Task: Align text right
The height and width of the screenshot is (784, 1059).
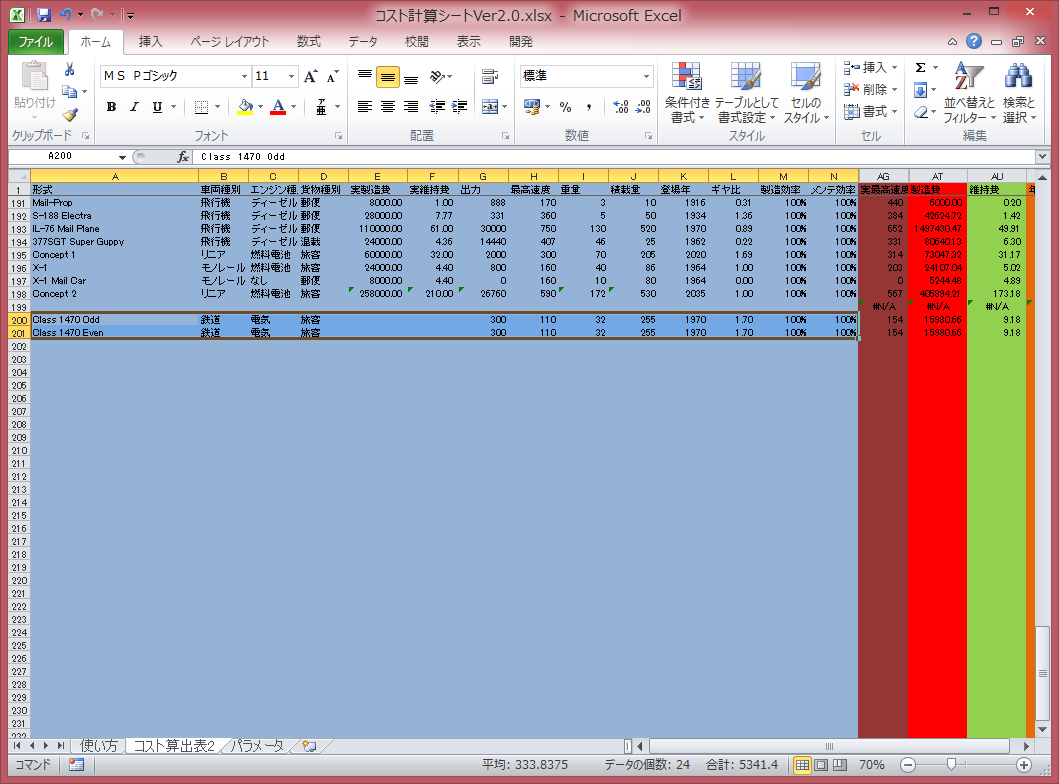Action: tap(411, 107)
